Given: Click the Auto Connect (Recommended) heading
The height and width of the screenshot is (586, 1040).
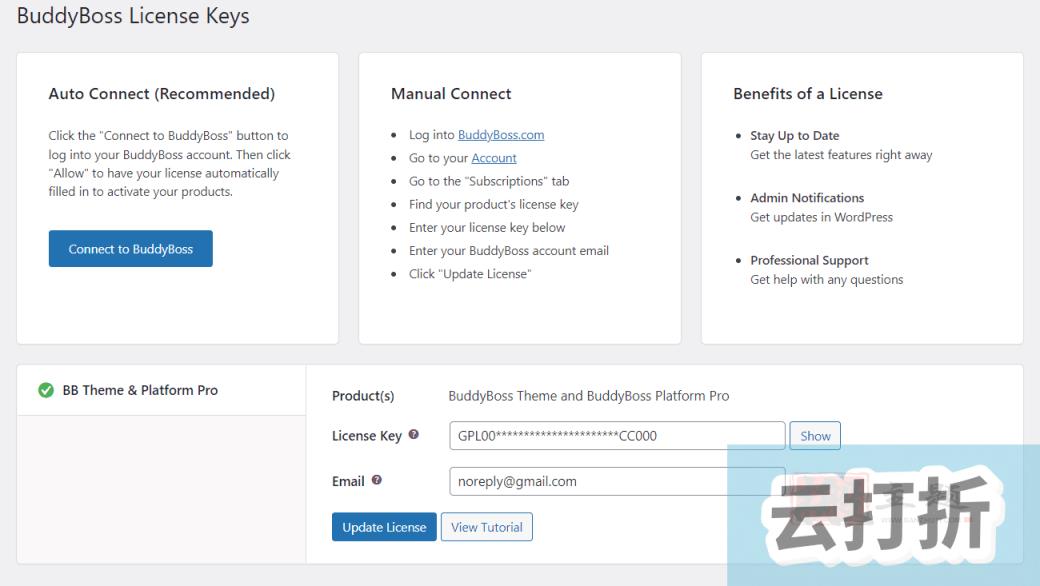Looking at the screenshot, I should coord(161,93).
